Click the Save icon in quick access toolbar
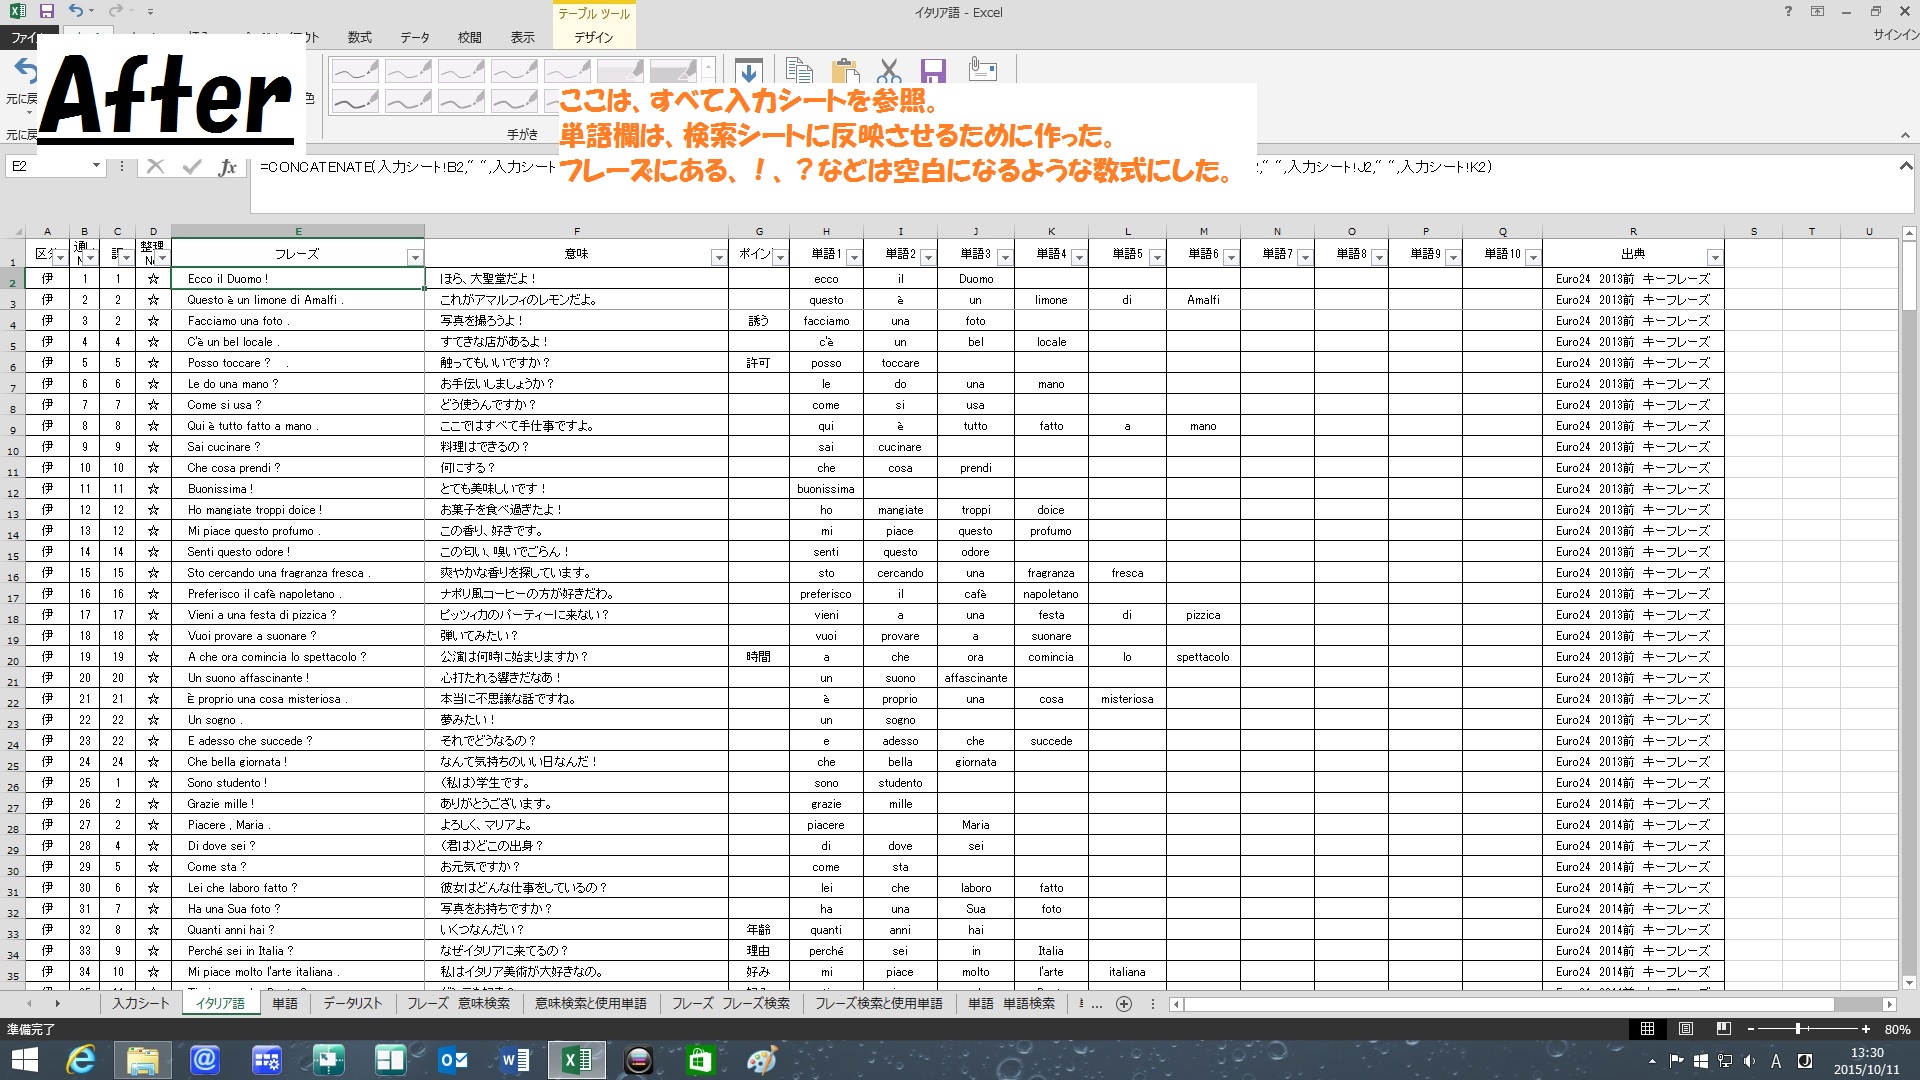The height and width of the screenshot is (1080, 1920). coord(46,12)
